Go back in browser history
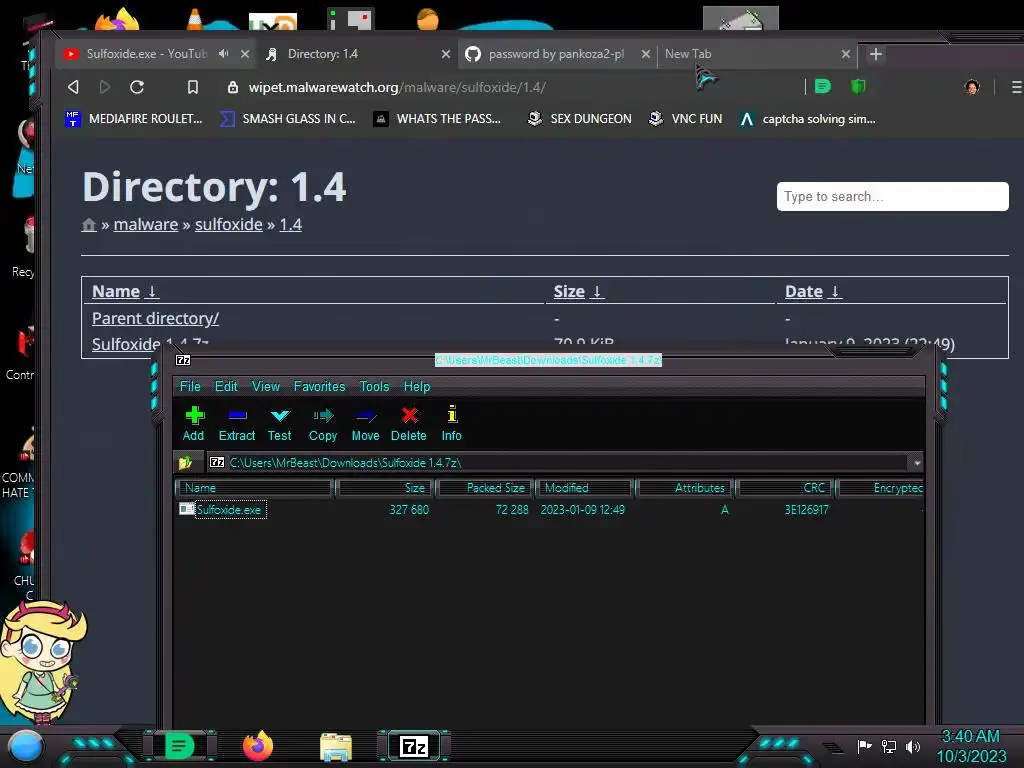Image resolution: width=1024 pixels, height=768 pixels. (x=73, y=87)
